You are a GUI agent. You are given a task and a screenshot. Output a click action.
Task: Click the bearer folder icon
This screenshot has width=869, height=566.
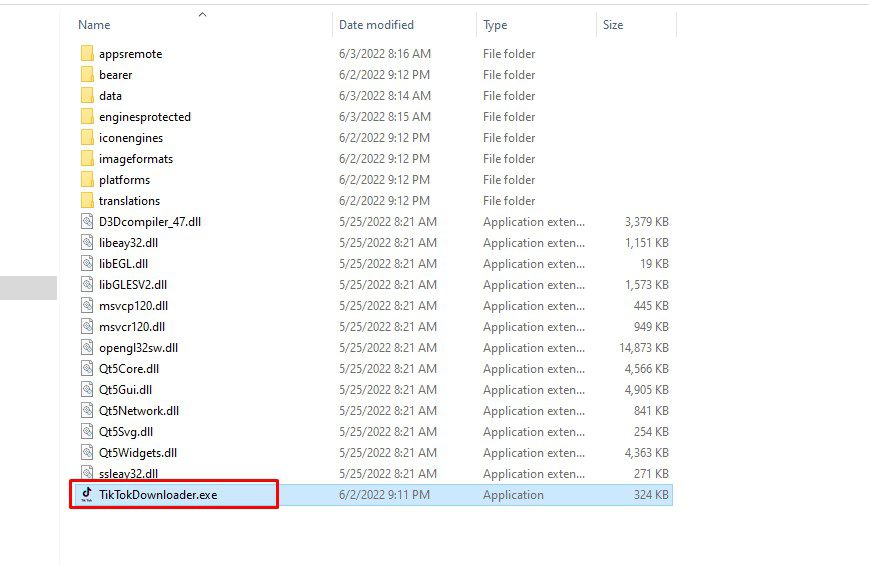click(87, 75)
